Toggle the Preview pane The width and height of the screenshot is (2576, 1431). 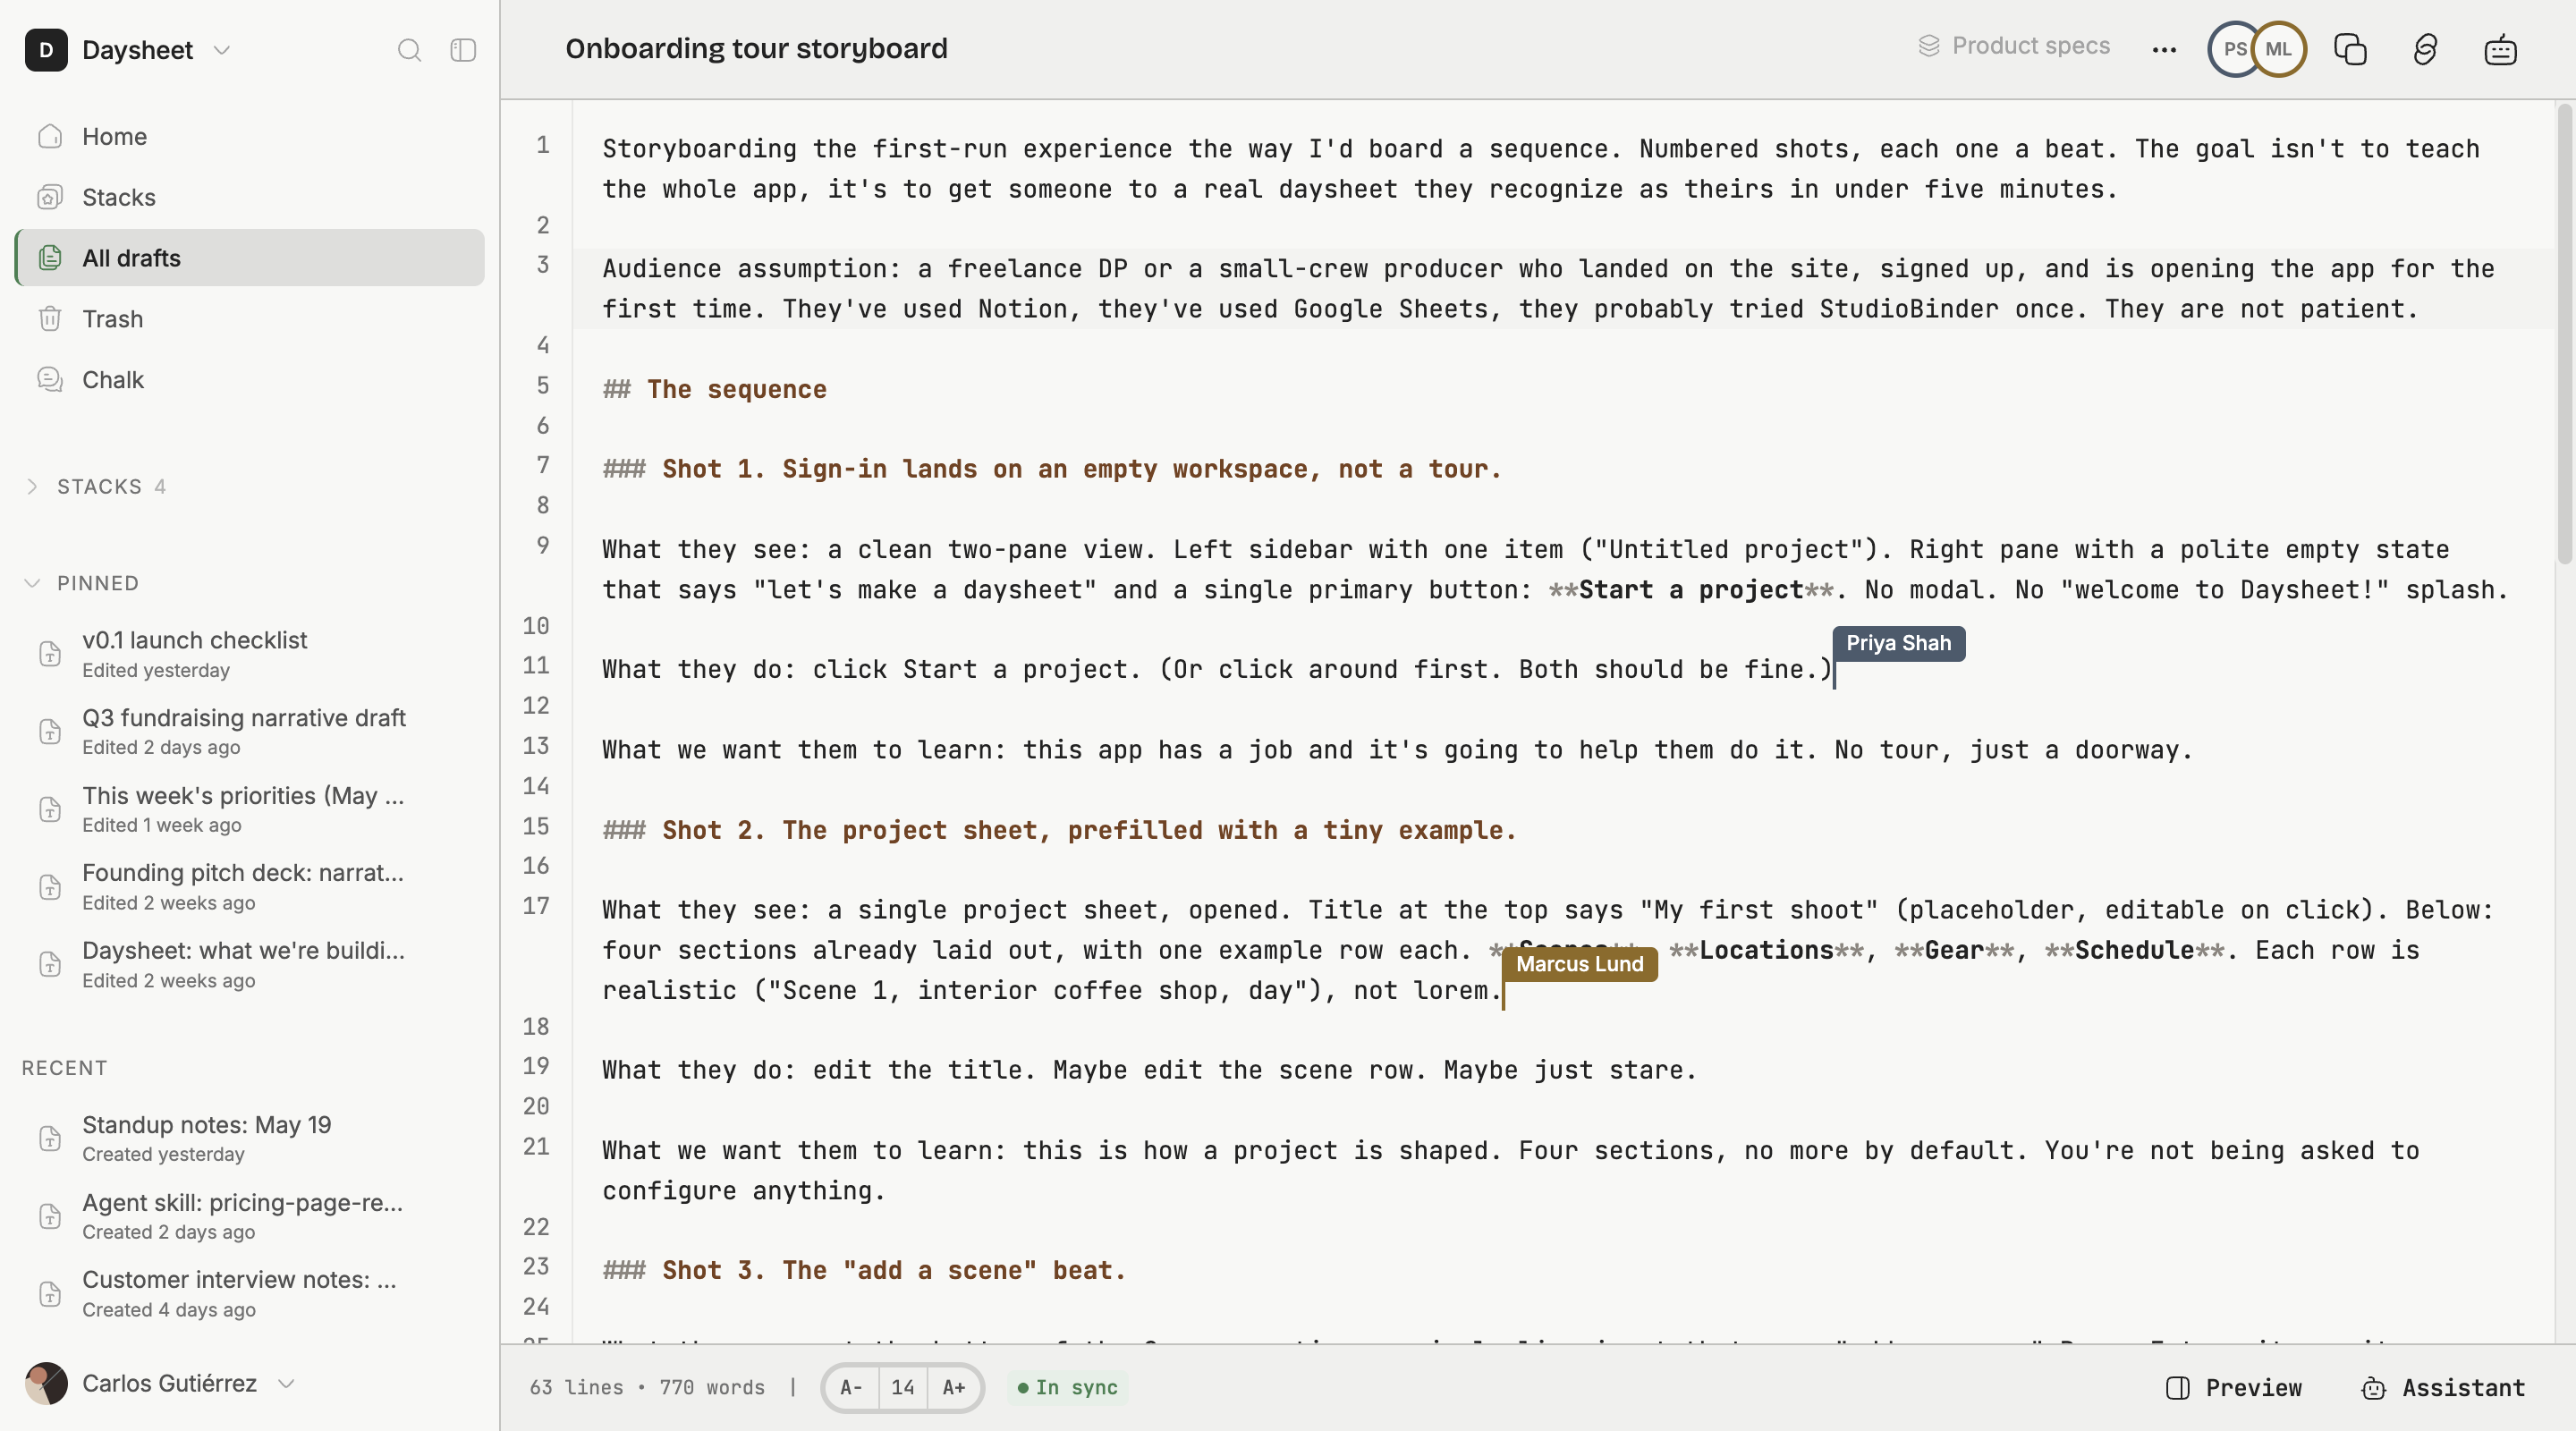(x=2234, y=1388)
